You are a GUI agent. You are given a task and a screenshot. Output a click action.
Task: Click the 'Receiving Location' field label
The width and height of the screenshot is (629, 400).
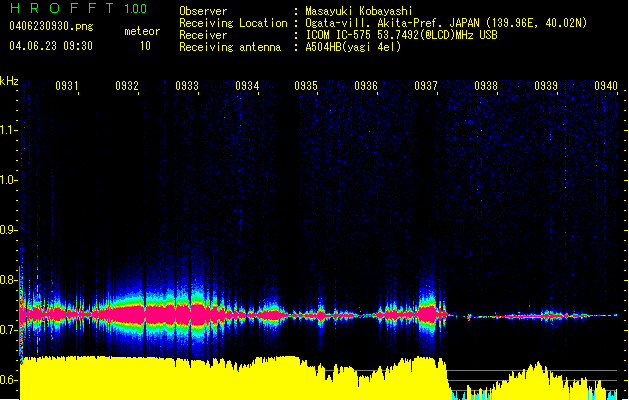pyautogui.click(x=233, y=23)
